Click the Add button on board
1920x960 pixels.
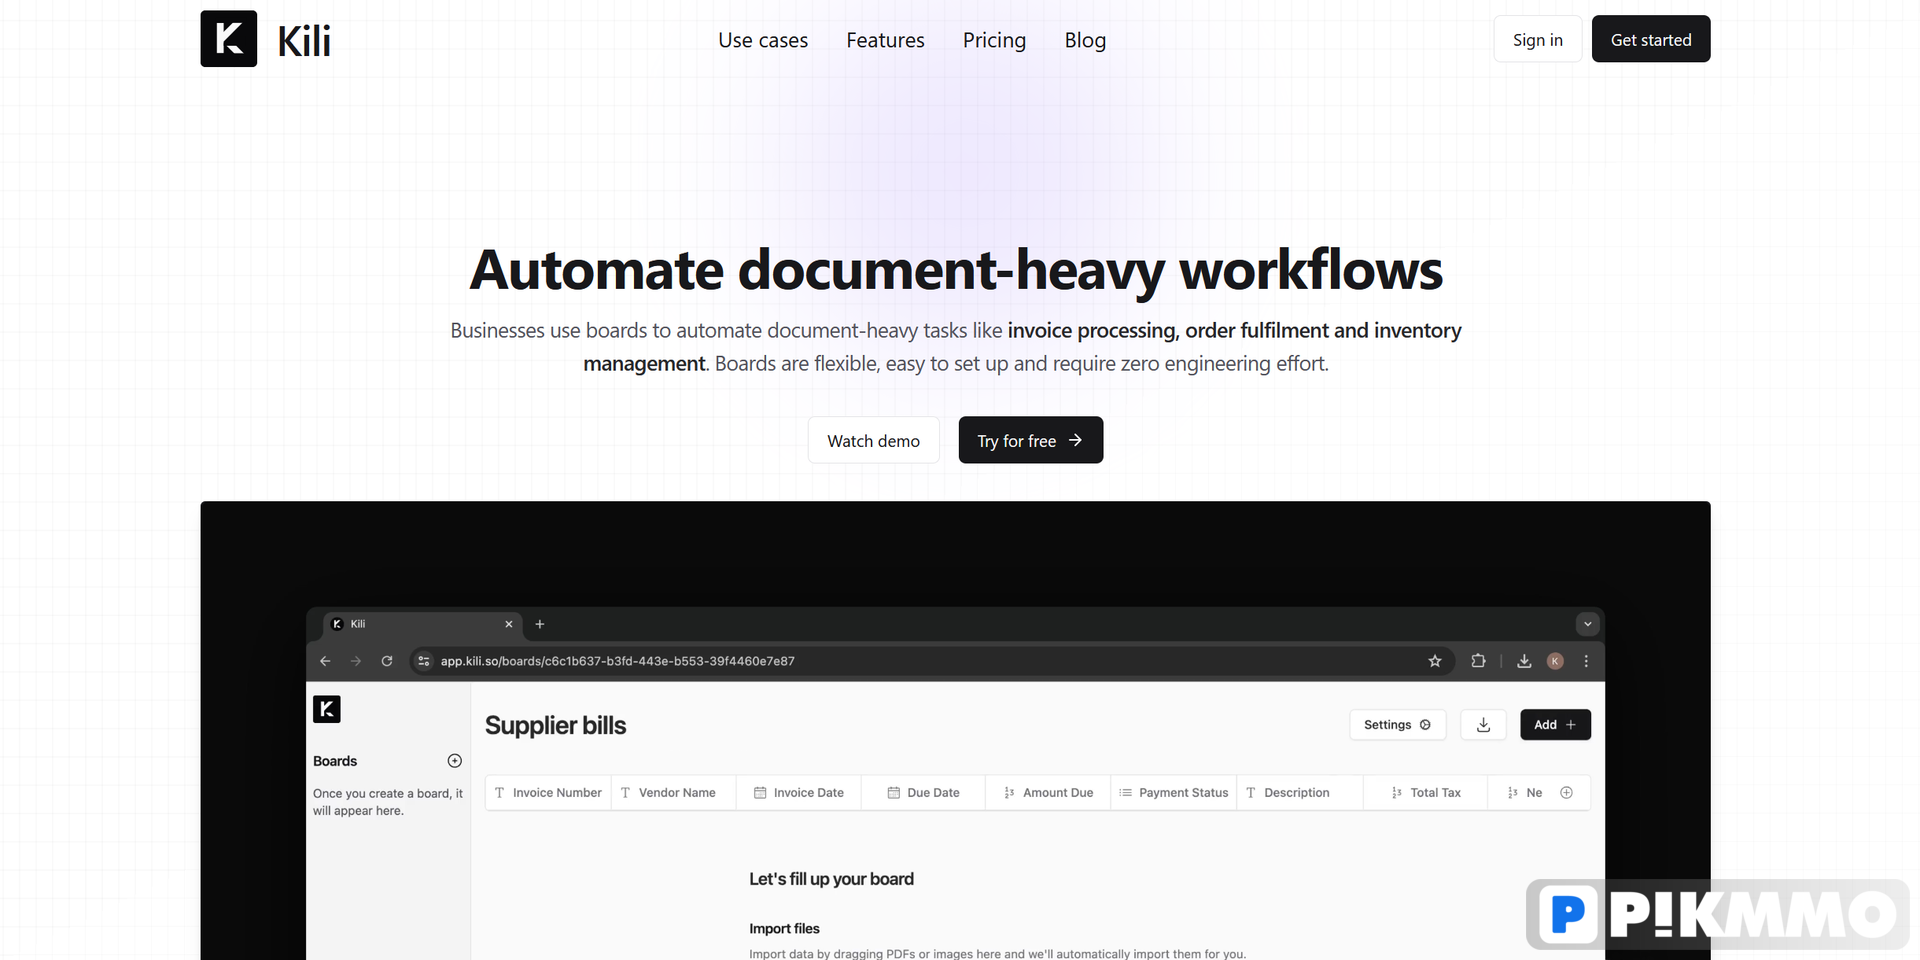point(1555,725)
